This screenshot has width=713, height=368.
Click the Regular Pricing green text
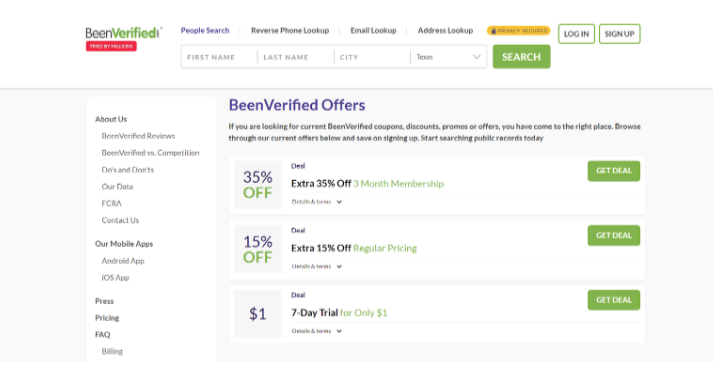pos(385,248)
